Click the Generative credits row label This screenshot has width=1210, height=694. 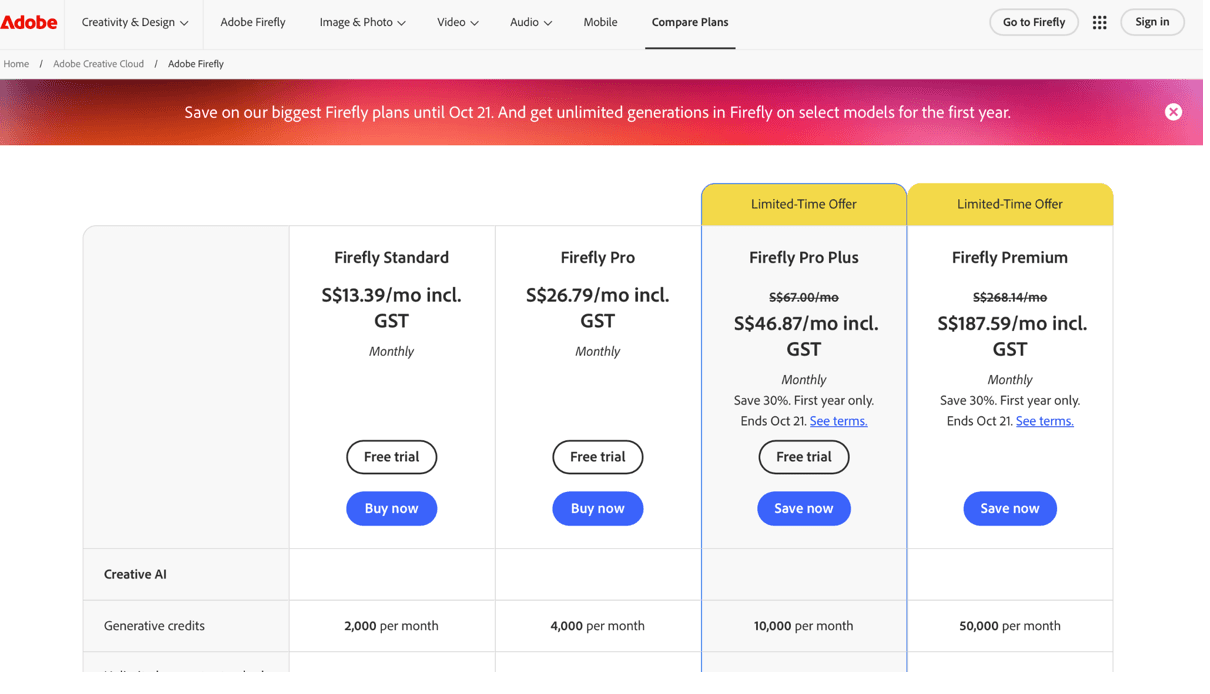click(x=154, y=626)
